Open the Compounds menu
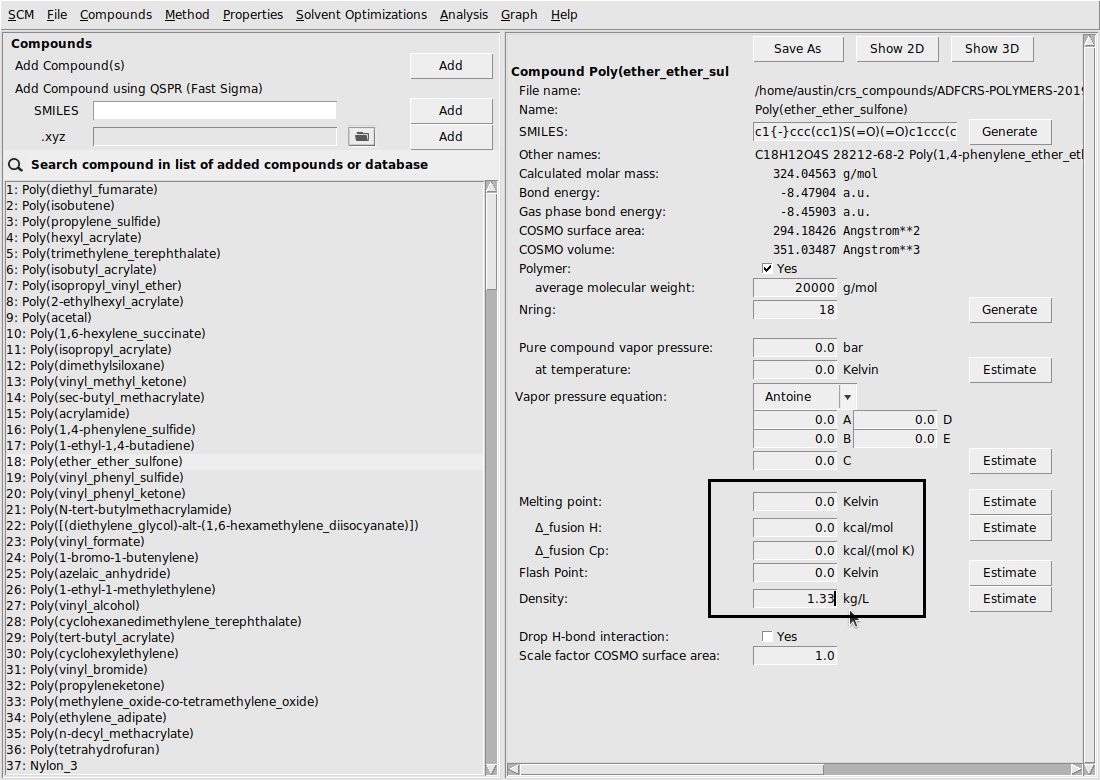1100x780 pixels. [116, 15]
